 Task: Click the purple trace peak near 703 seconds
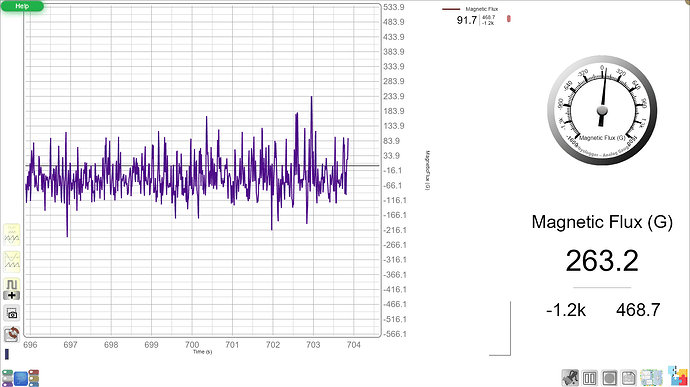312,98
